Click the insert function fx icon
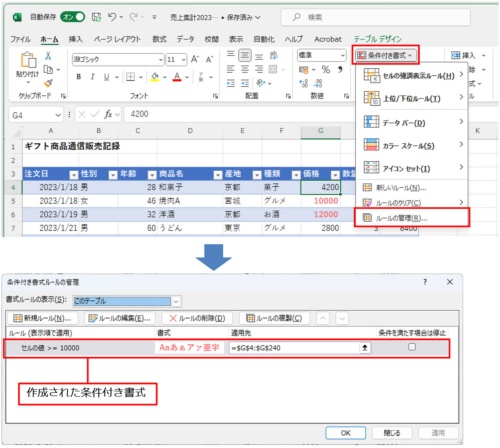The image size is (500, 448). tap(108, 115)
